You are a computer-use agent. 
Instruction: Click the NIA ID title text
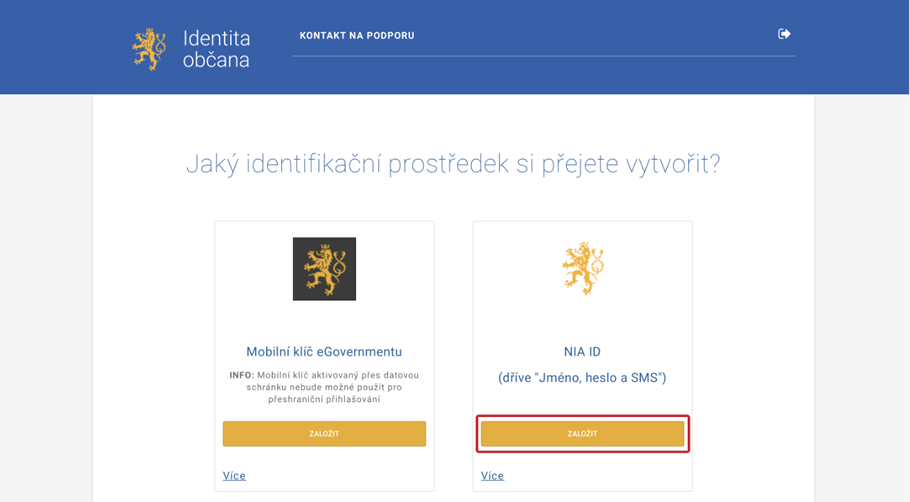[x=582, y=352]
